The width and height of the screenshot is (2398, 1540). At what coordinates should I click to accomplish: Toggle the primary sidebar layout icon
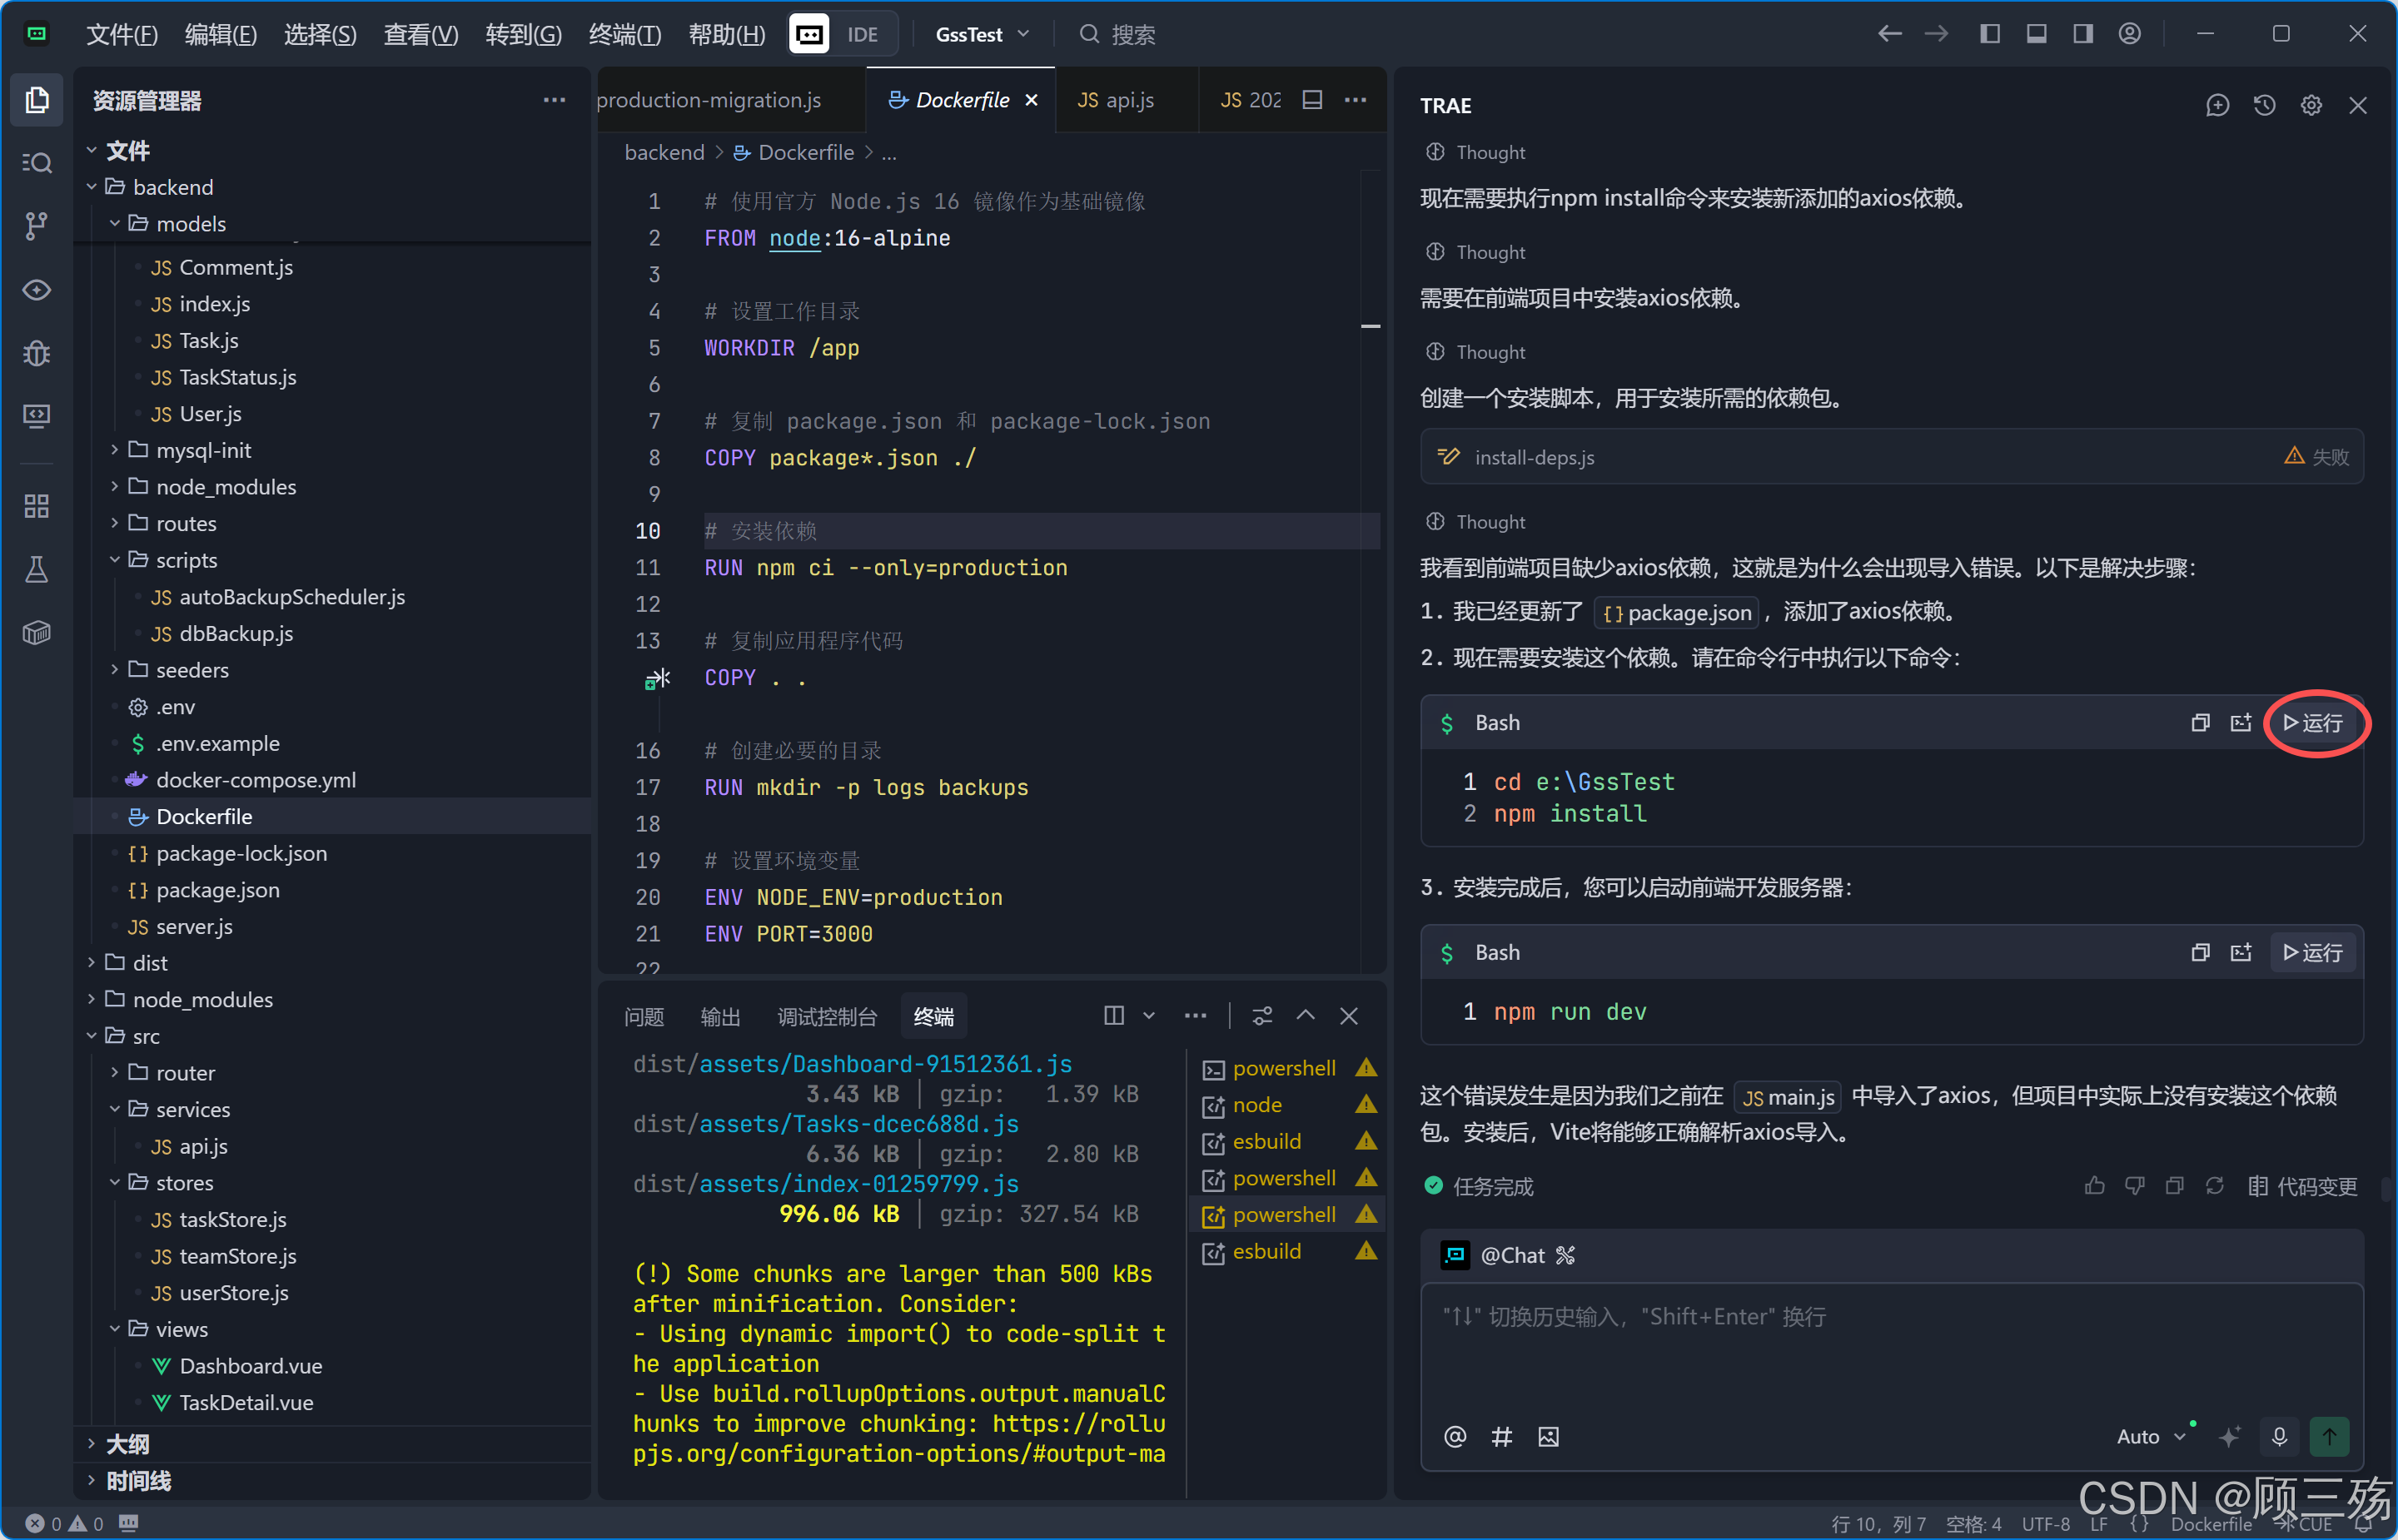coord(1989,34)
